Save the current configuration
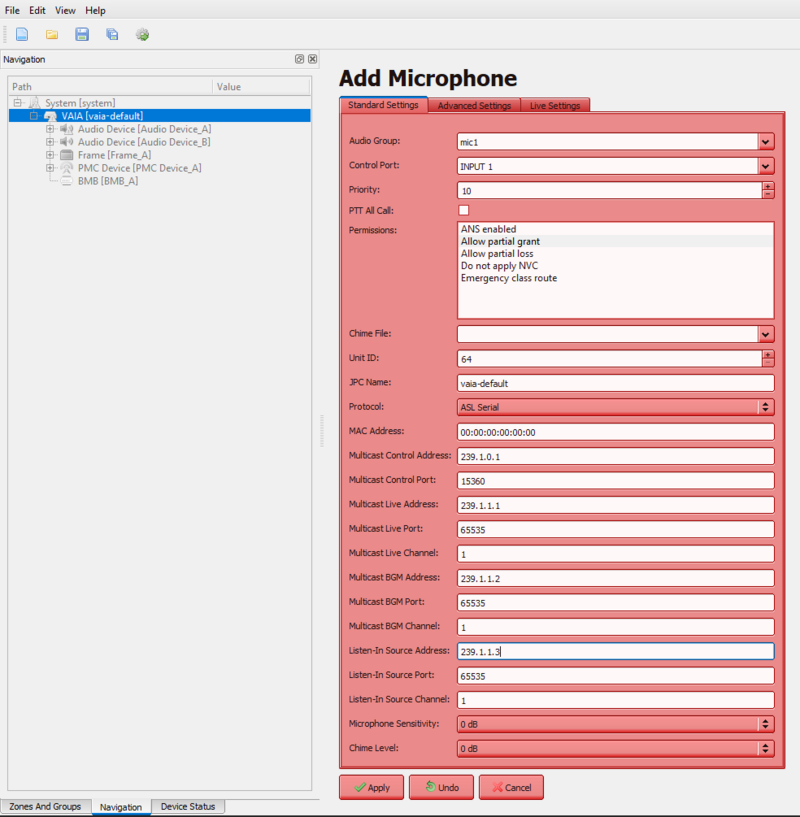 [x=81, y=33]
